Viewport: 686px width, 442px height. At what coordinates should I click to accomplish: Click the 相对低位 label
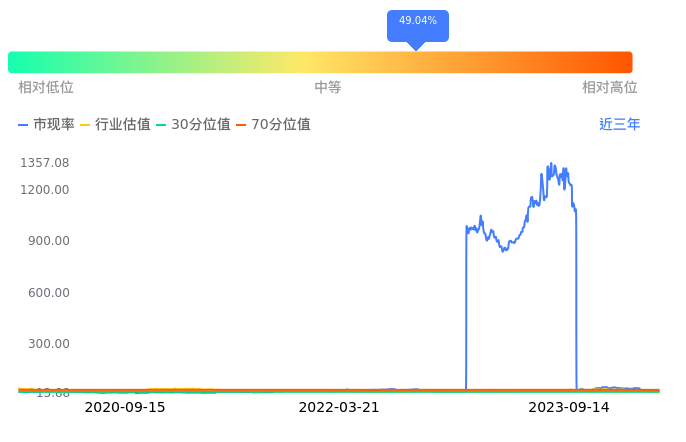coord(46,88)
